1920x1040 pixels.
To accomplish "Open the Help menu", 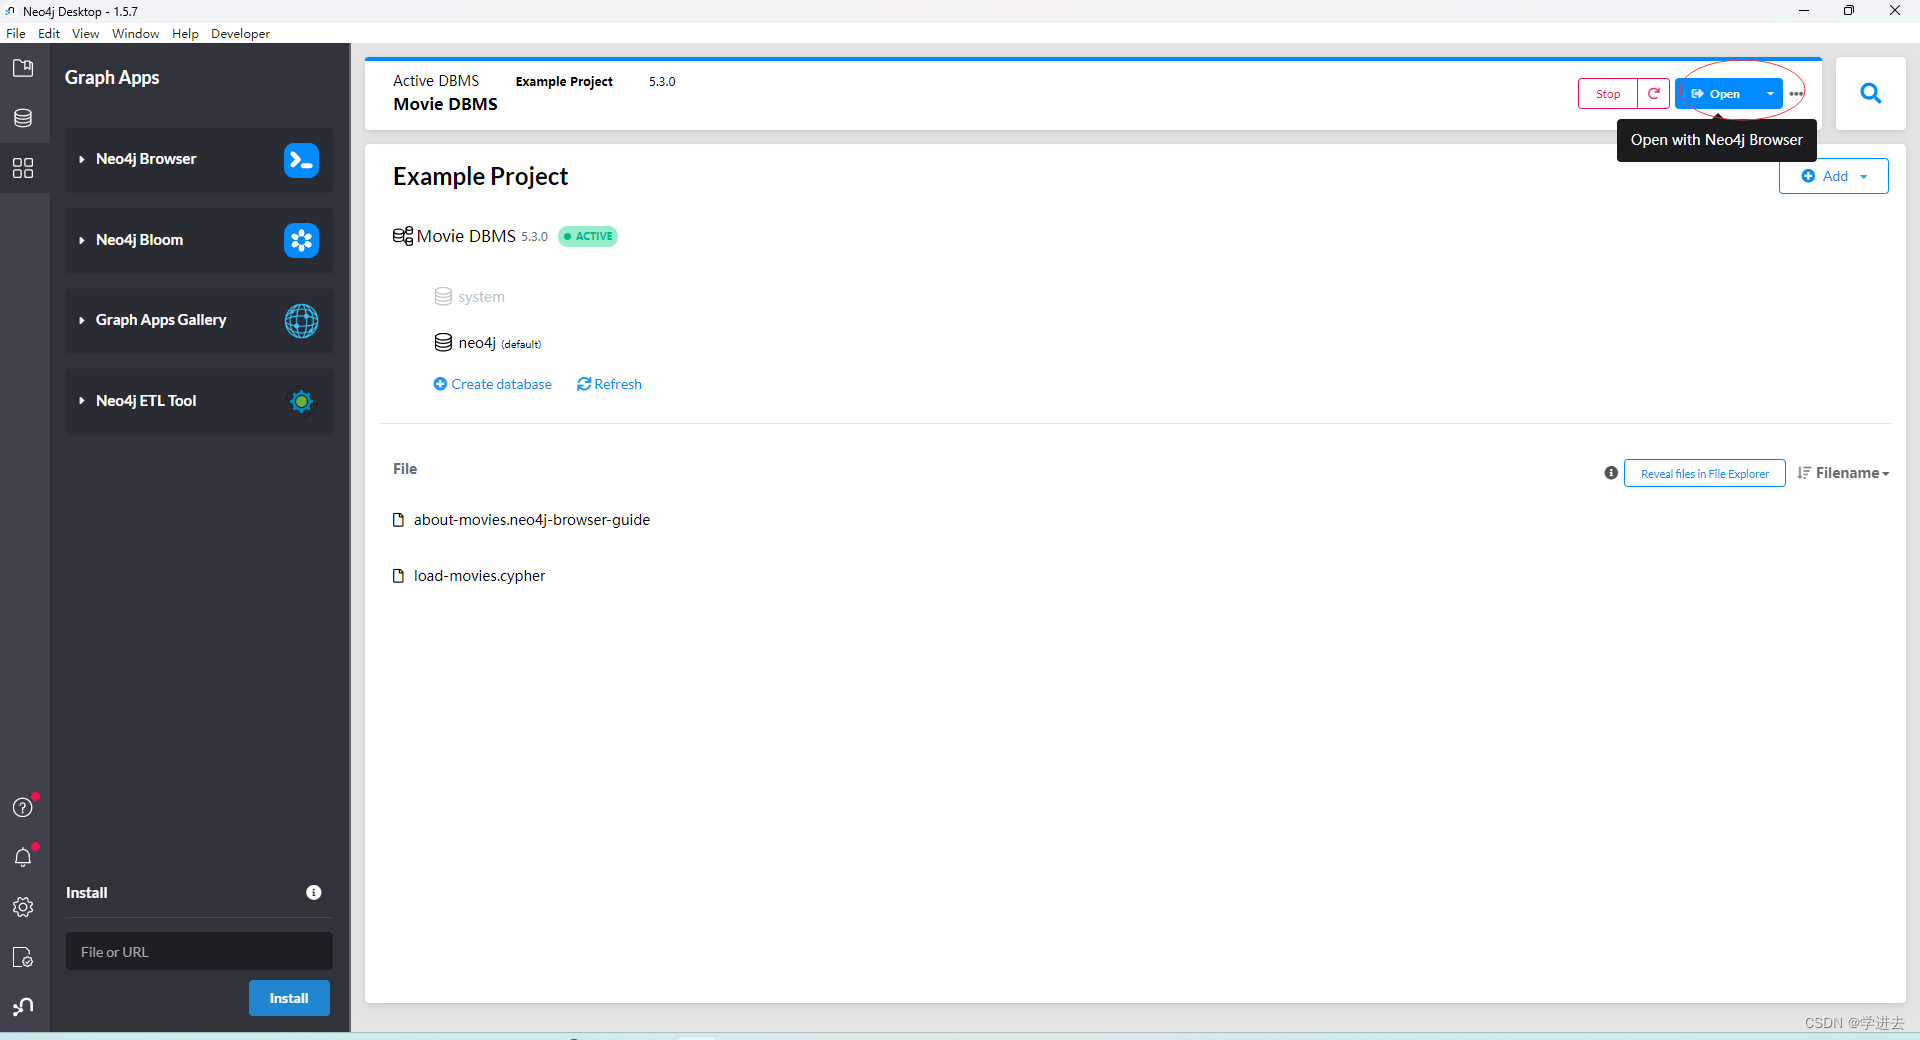I will tap(185, 33).
